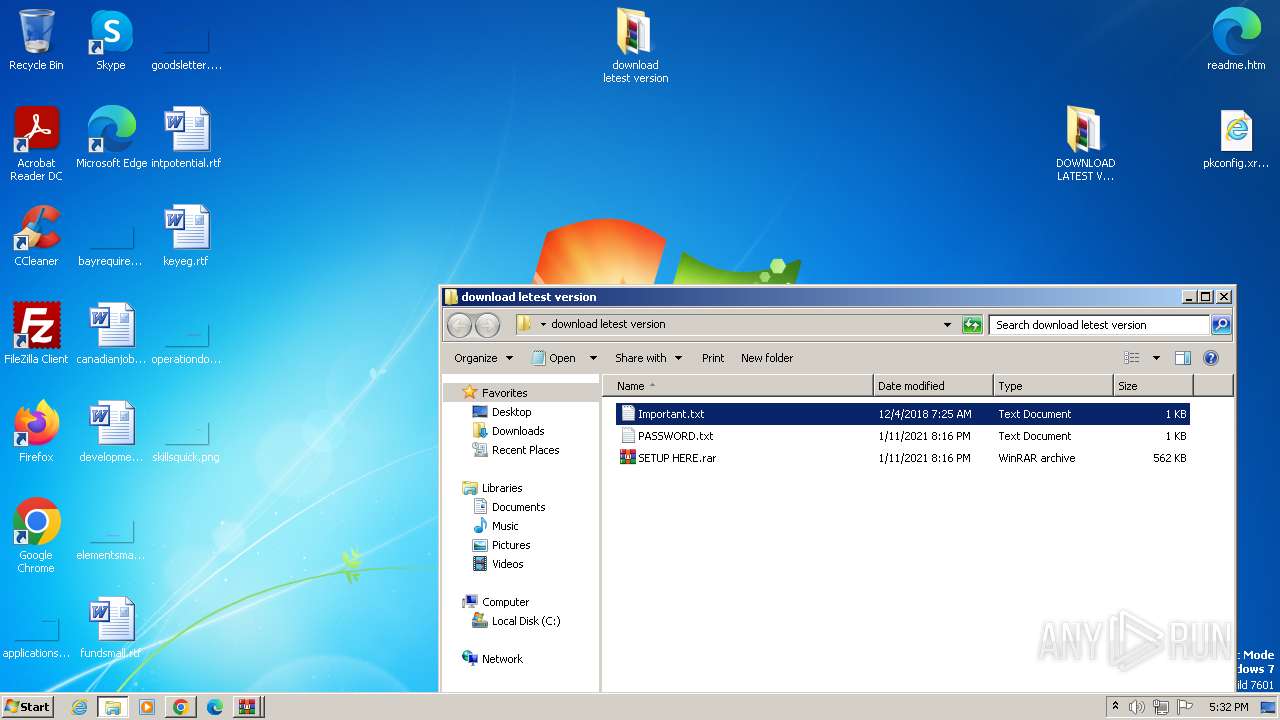Click Chrome icon in taskbar
The width and height of the screenshot is (1280, 720).
(180, 707)
